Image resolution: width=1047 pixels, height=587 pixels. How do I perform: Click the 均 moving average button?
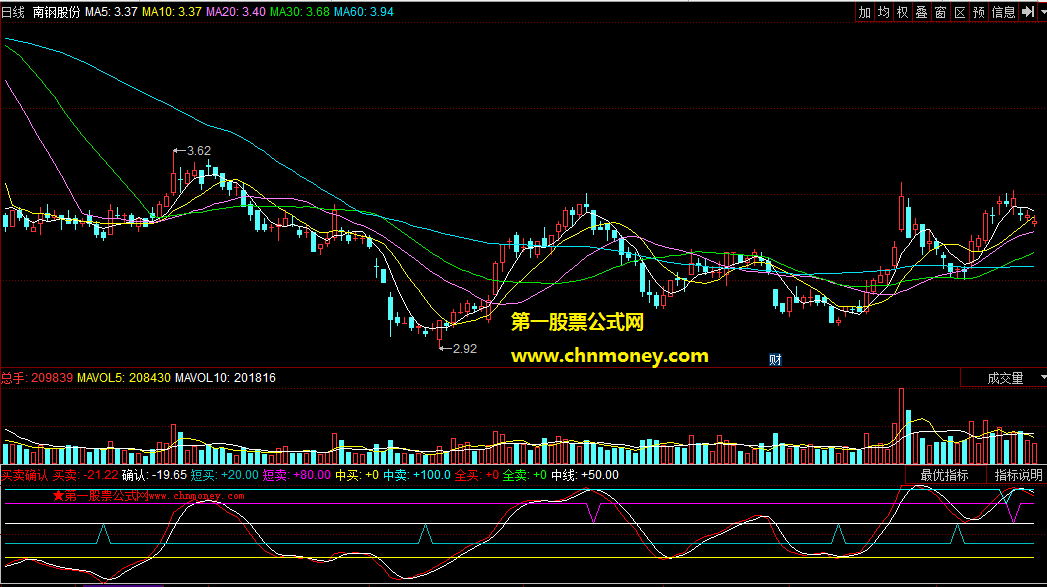pos(883,12)
